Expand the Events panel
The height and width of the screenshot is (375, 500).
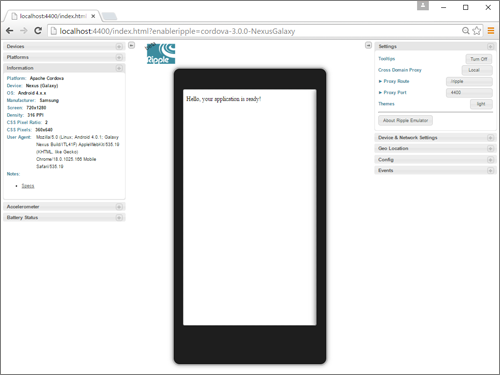pyautogui.click(x=435, y=170)
